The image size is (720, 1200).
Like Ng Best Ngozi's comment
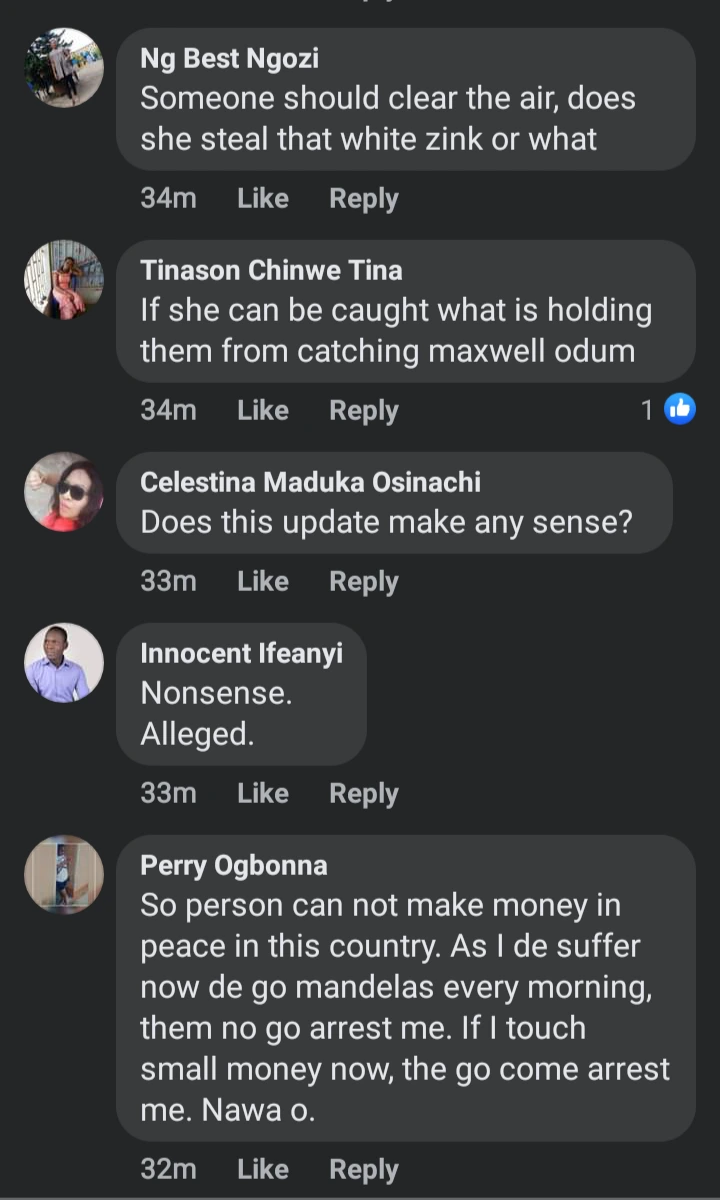click(x=263, y=199)
